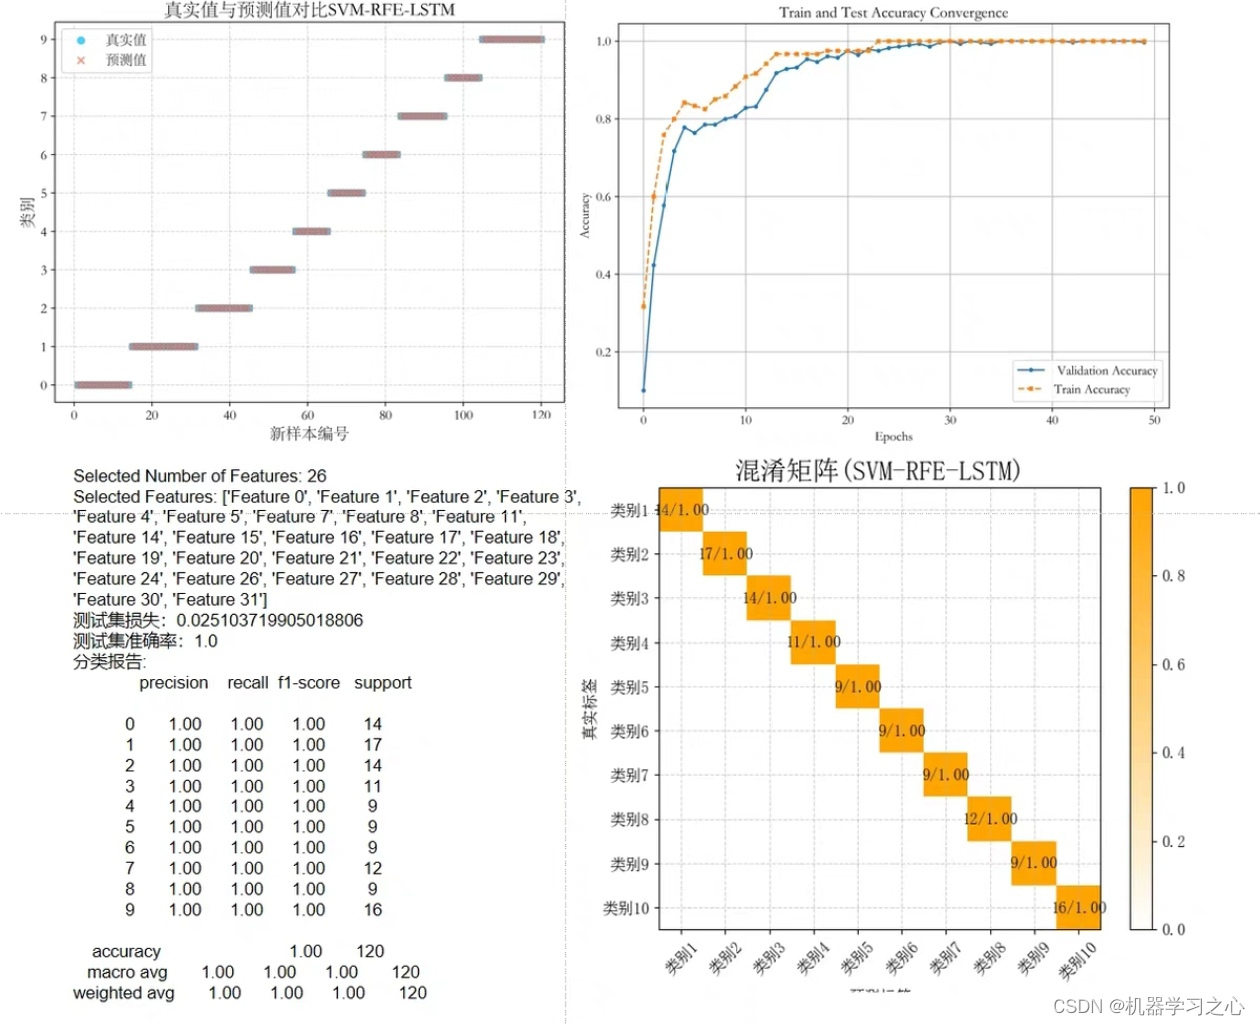Click the Train Accuracy legend text

(1091, 389)
